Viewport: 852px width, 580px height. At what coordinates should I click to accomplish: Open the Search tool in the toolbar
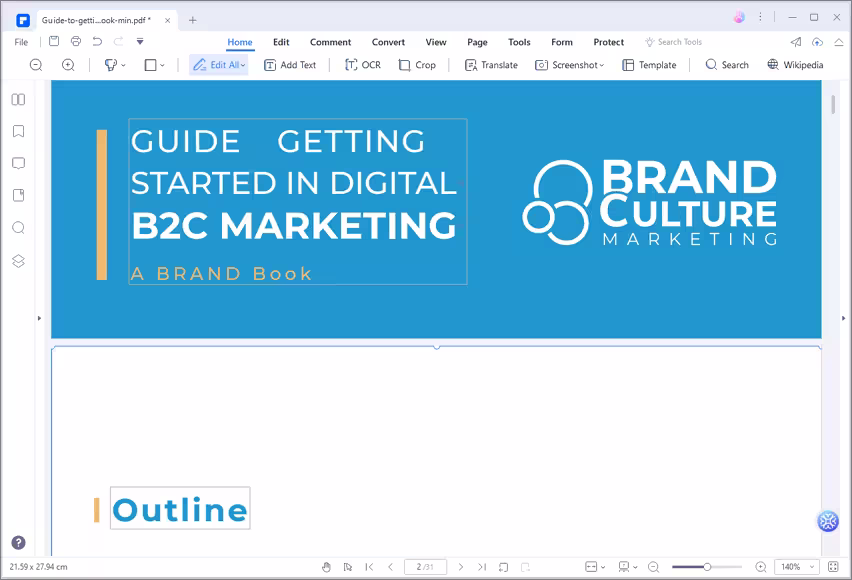point(727,65)
